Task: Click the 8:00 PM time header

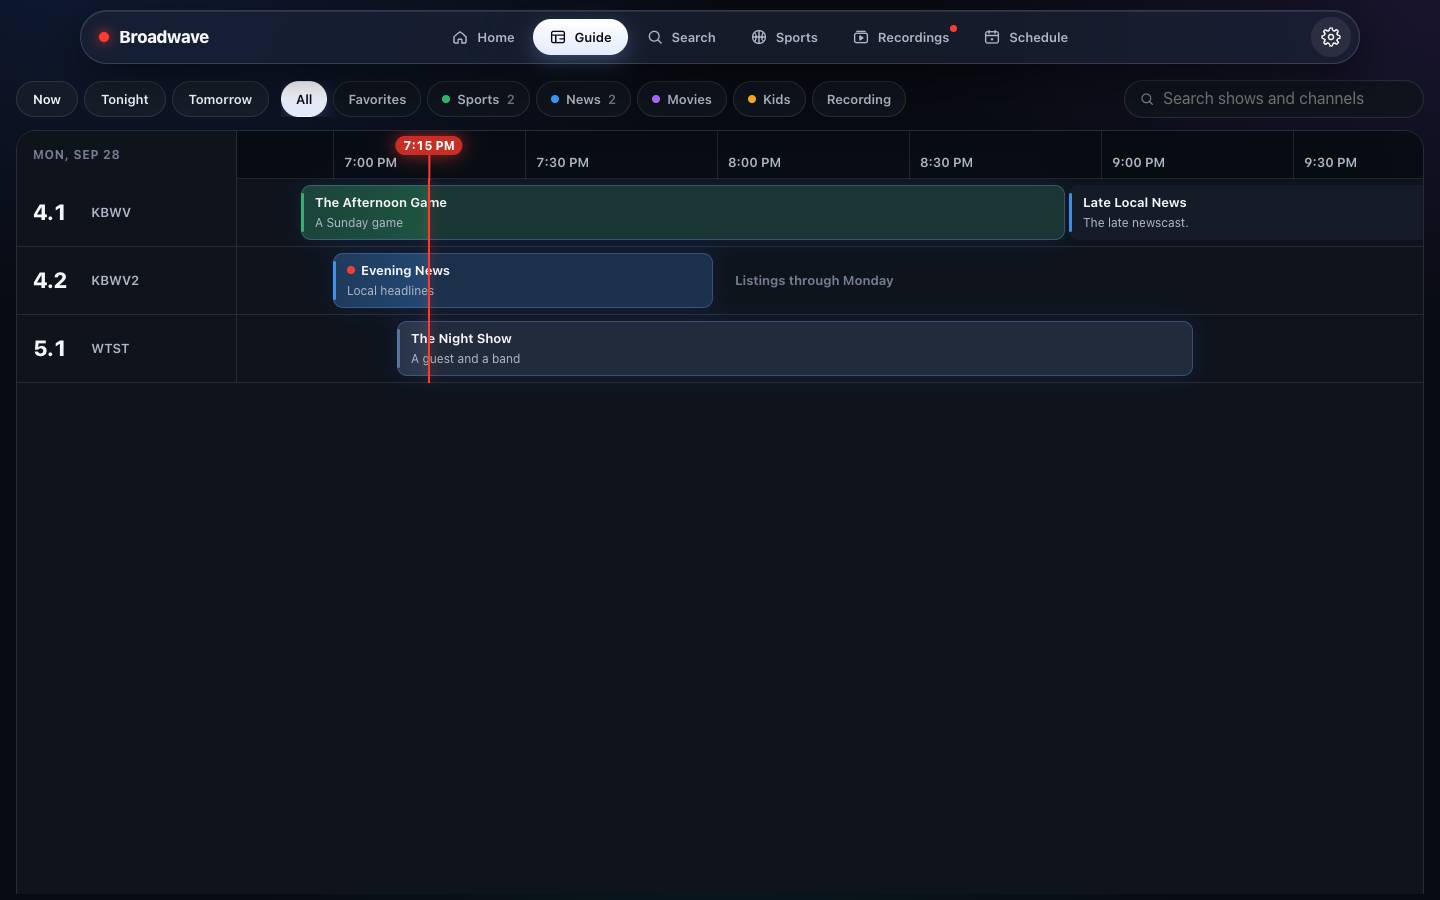Action: coord(754,162)
